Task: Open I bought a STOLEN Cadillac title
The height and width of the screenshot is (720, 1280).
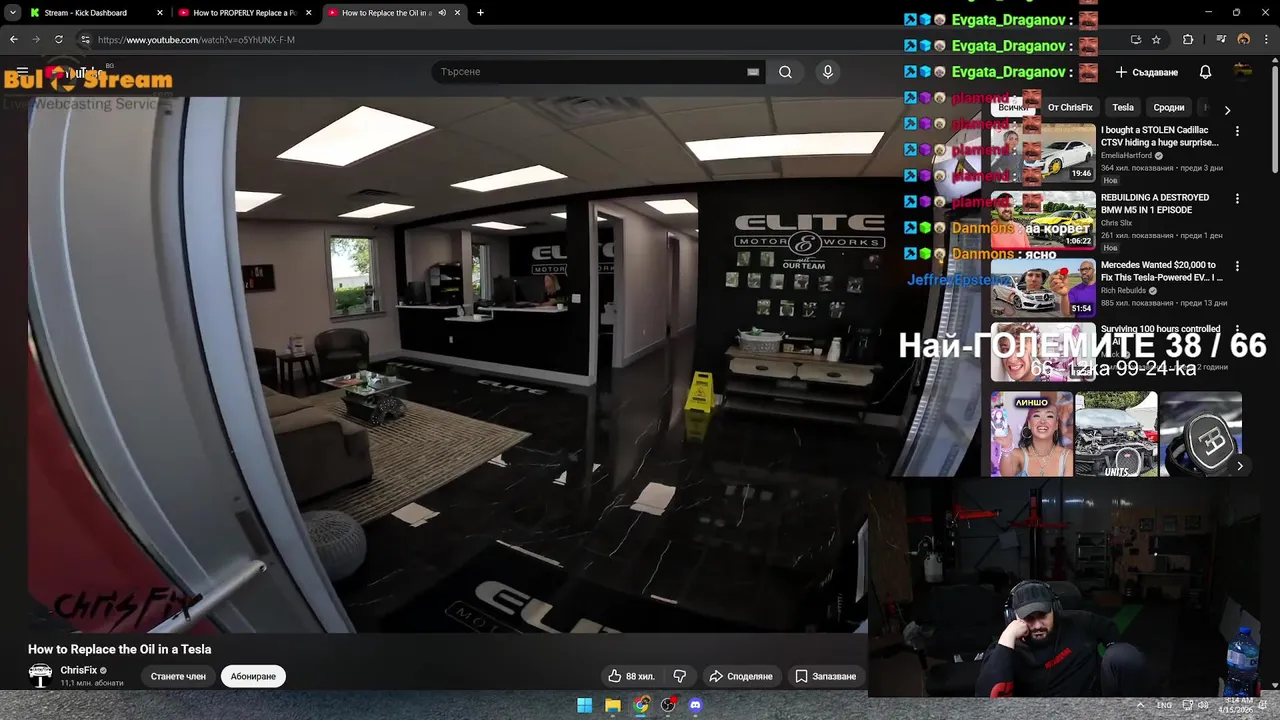Action: (x=1160, y=136)
